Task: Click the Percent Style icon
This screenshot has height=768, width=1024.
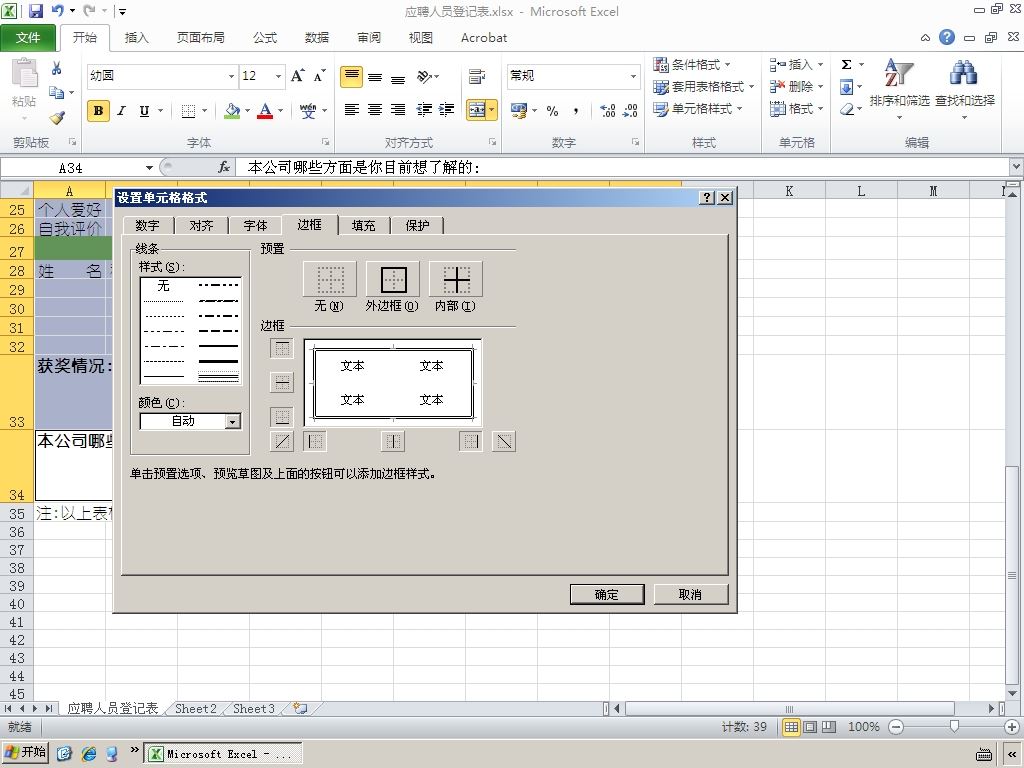Action: (x=552, y=111)
